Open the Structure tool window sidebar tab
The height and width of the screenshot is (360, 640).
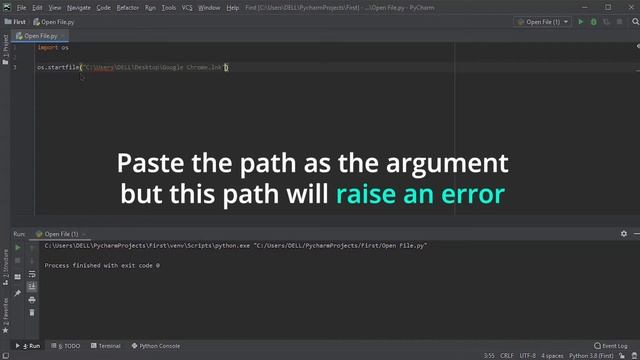click(x=5, y=267)
